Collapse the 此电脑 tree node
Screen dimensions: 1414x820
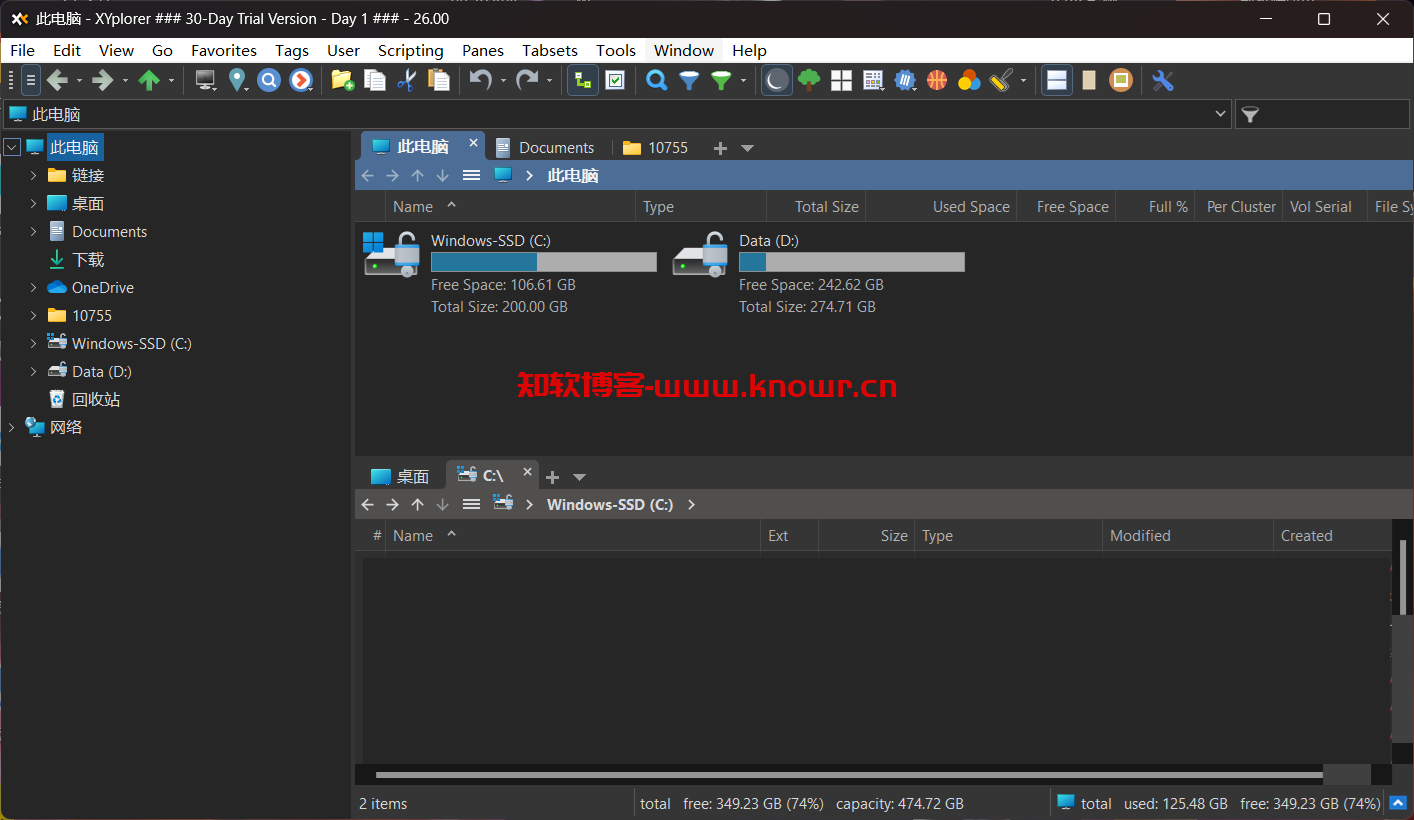(12, 147)
